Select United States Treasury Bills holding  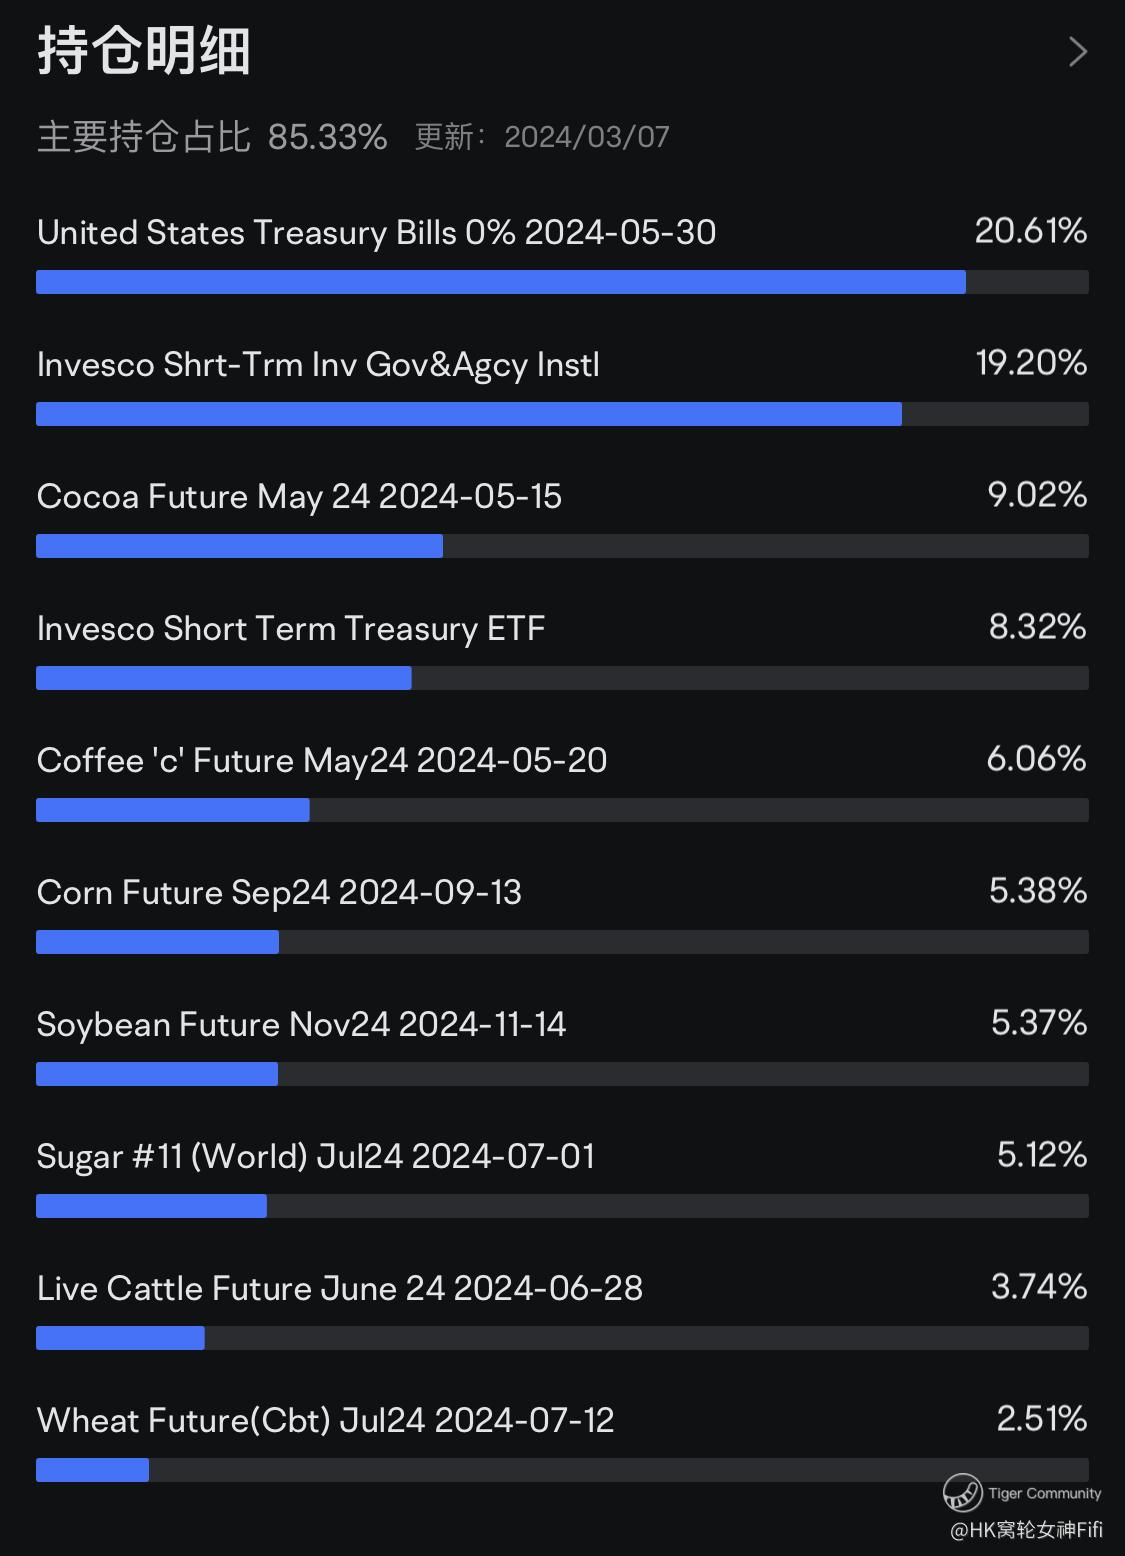(376, 233)
